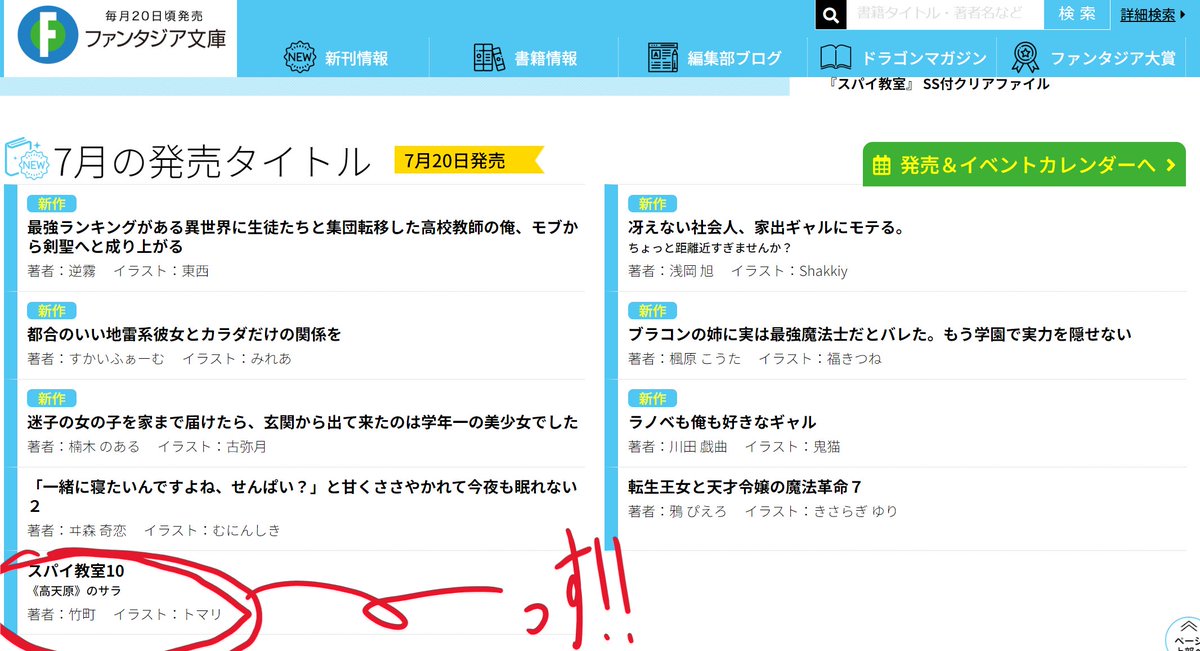Viewport: 1200px width, 651px height.
Task: Open the ドラゴンマガジン menu item
Action: click(924, 59)
